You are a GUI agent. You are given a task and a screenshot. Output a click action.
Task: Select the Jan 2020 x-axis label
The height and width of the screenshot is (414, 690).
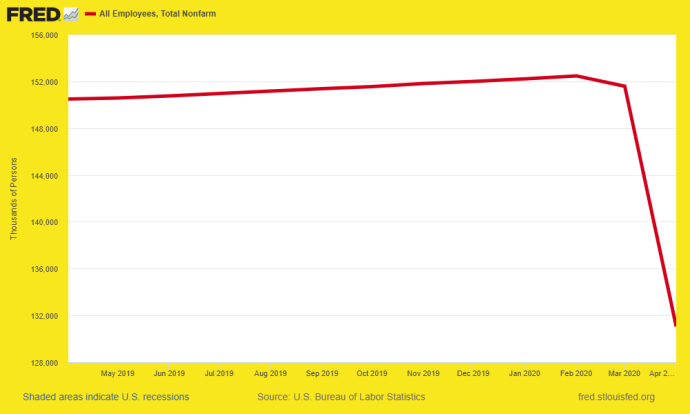(x=524, y=374)
